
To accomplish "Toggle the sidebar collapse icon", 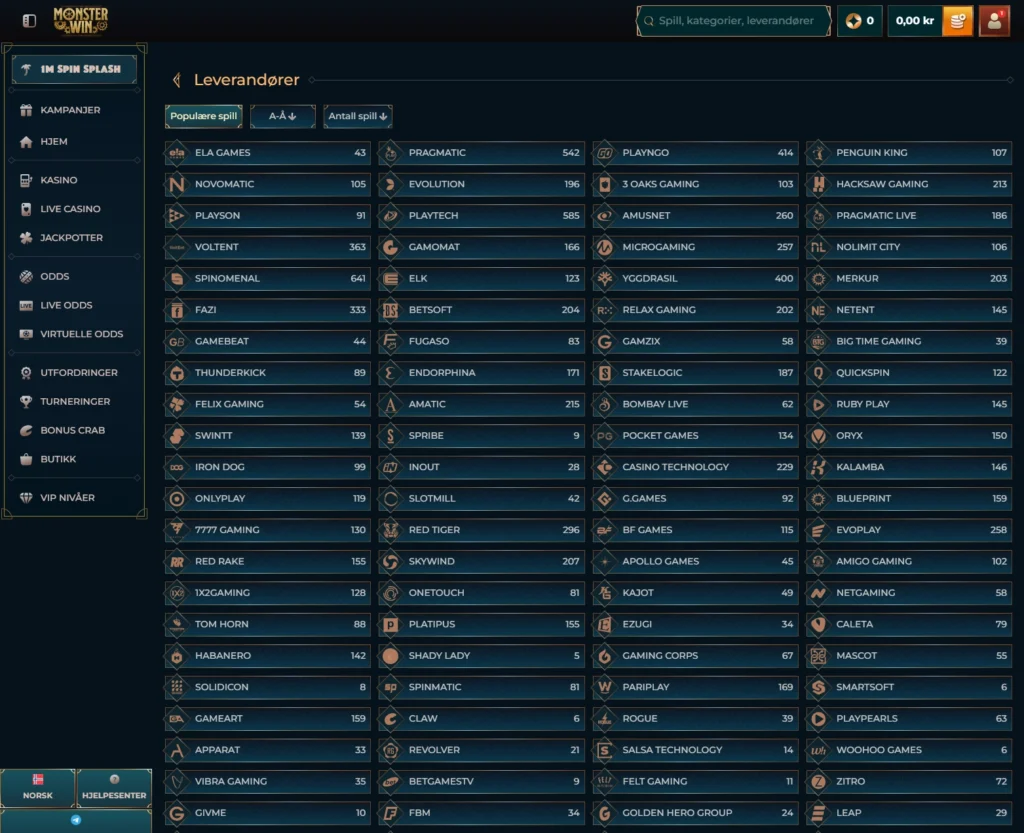I will 29,21.
